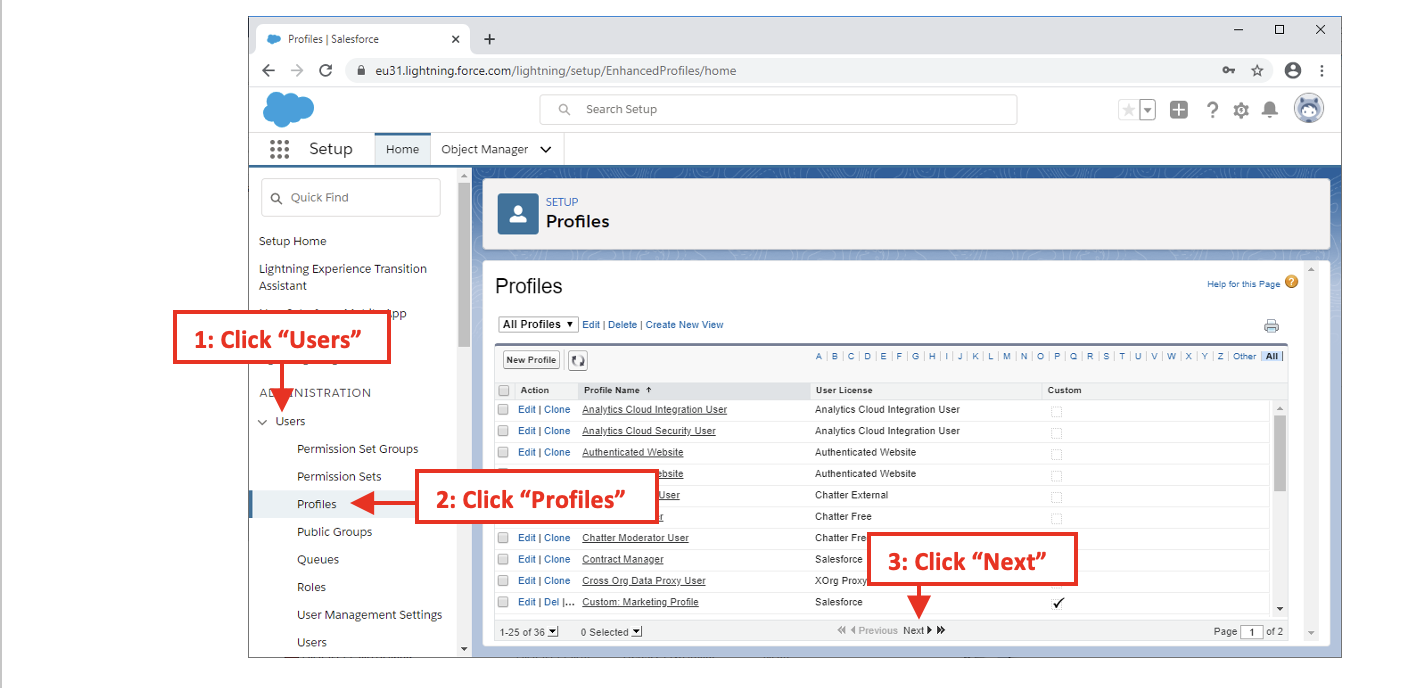
Task: Open the global actions plus icon
Action: tap(1179, 110)
